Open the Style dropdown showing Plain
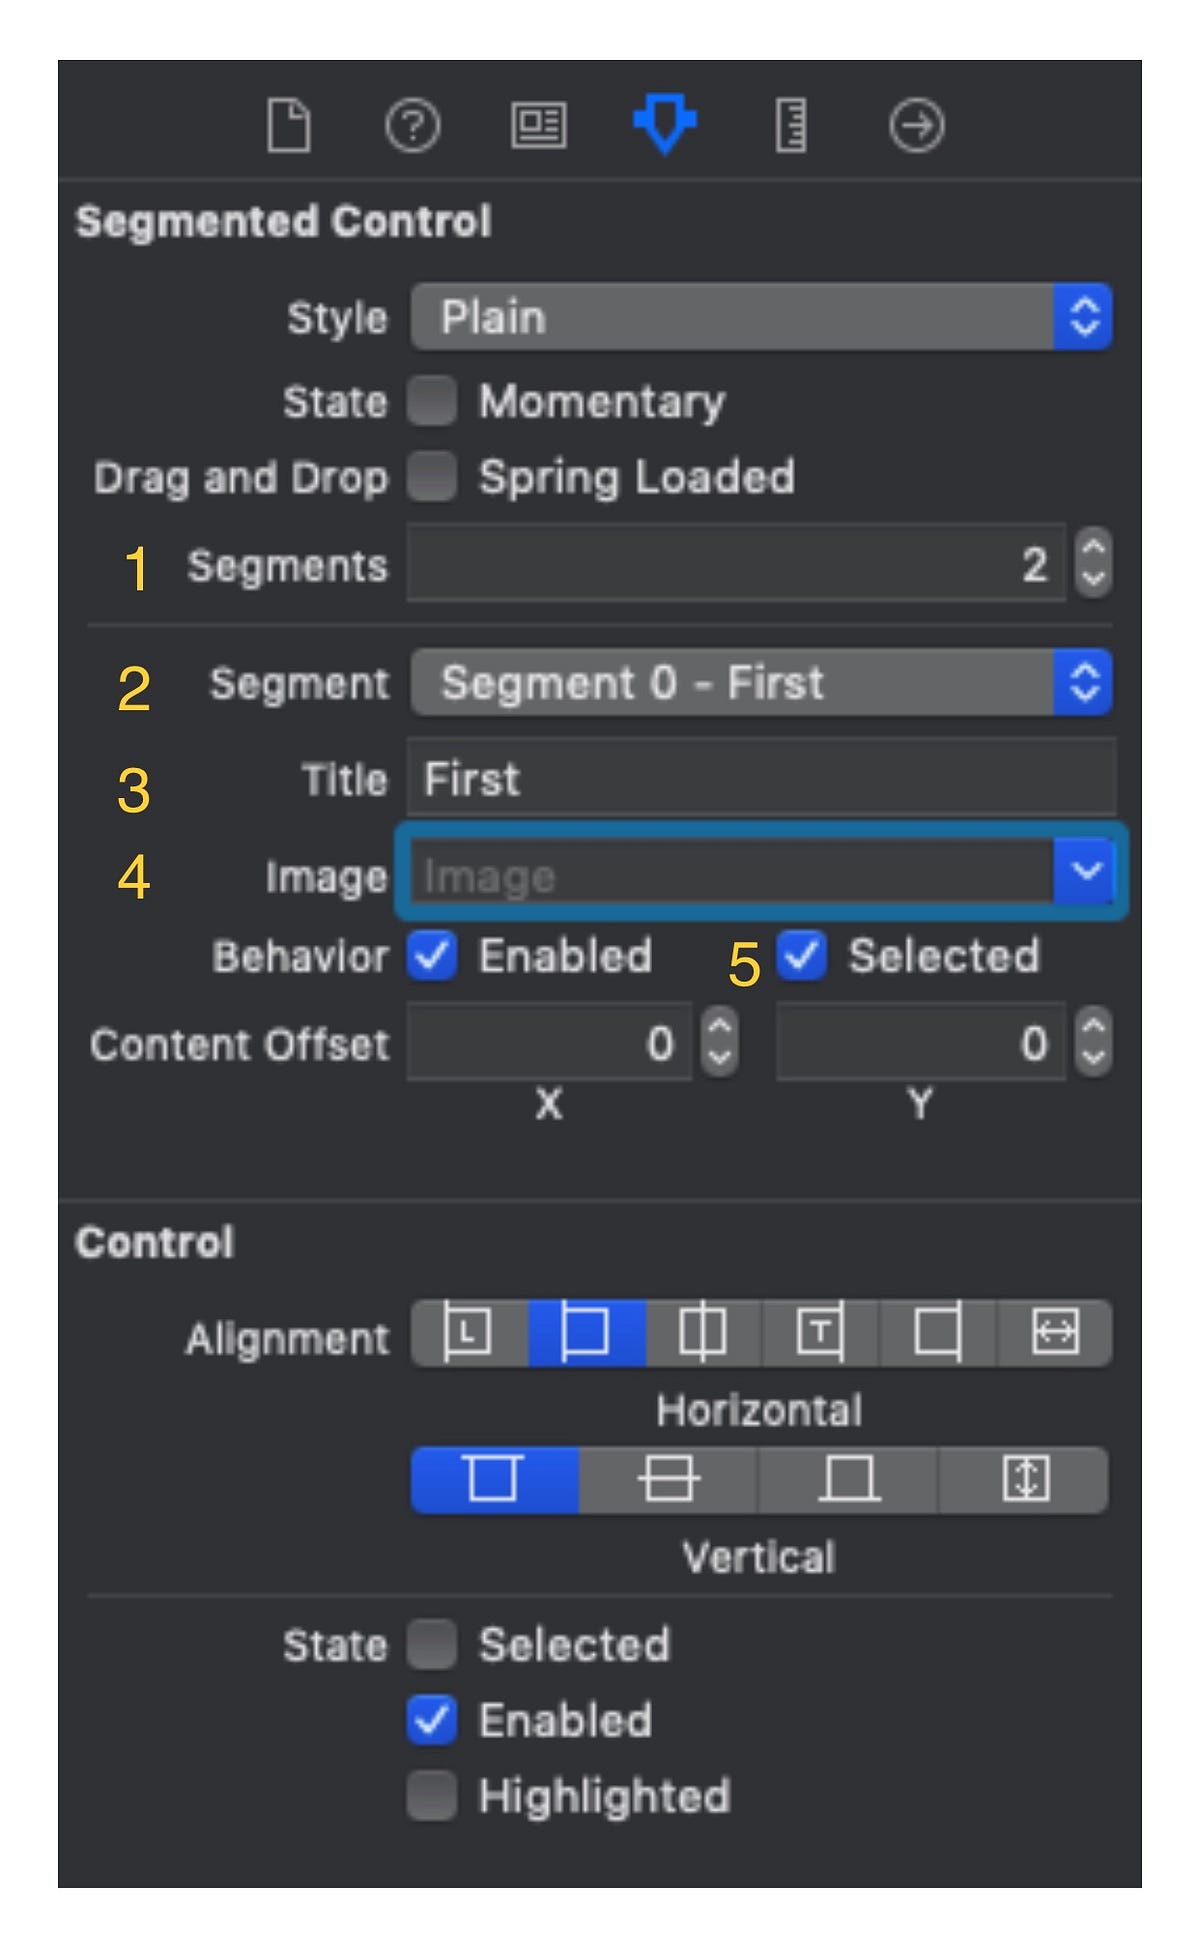The height and width of the screenshot is (1942, 1200). click(760, 317)
